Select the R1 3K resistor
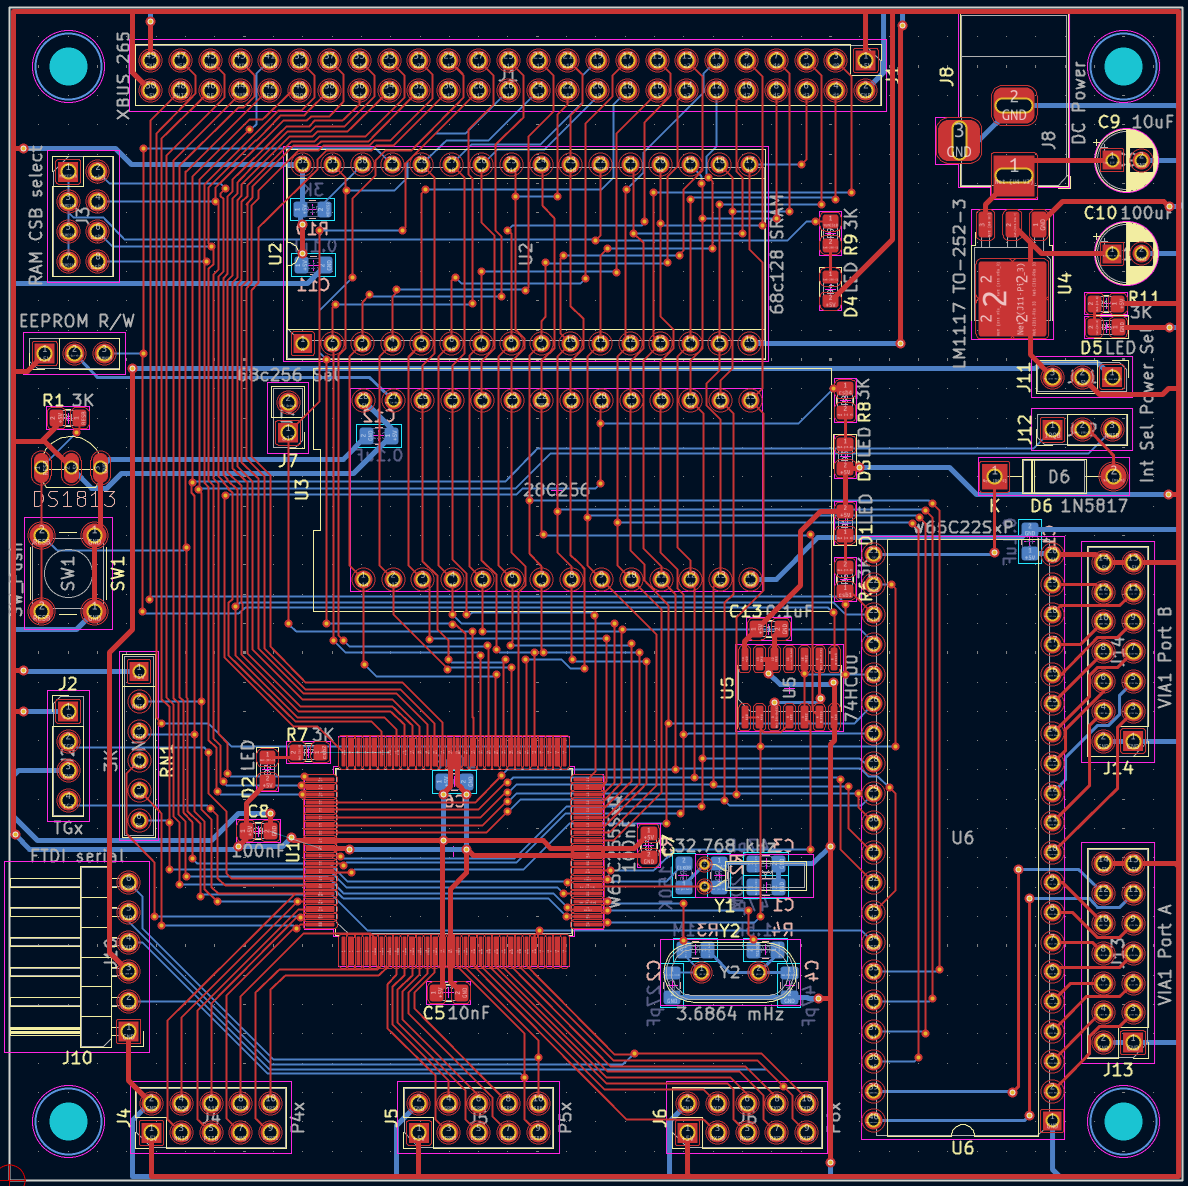1188x1186 pixels. coord(68,418)
